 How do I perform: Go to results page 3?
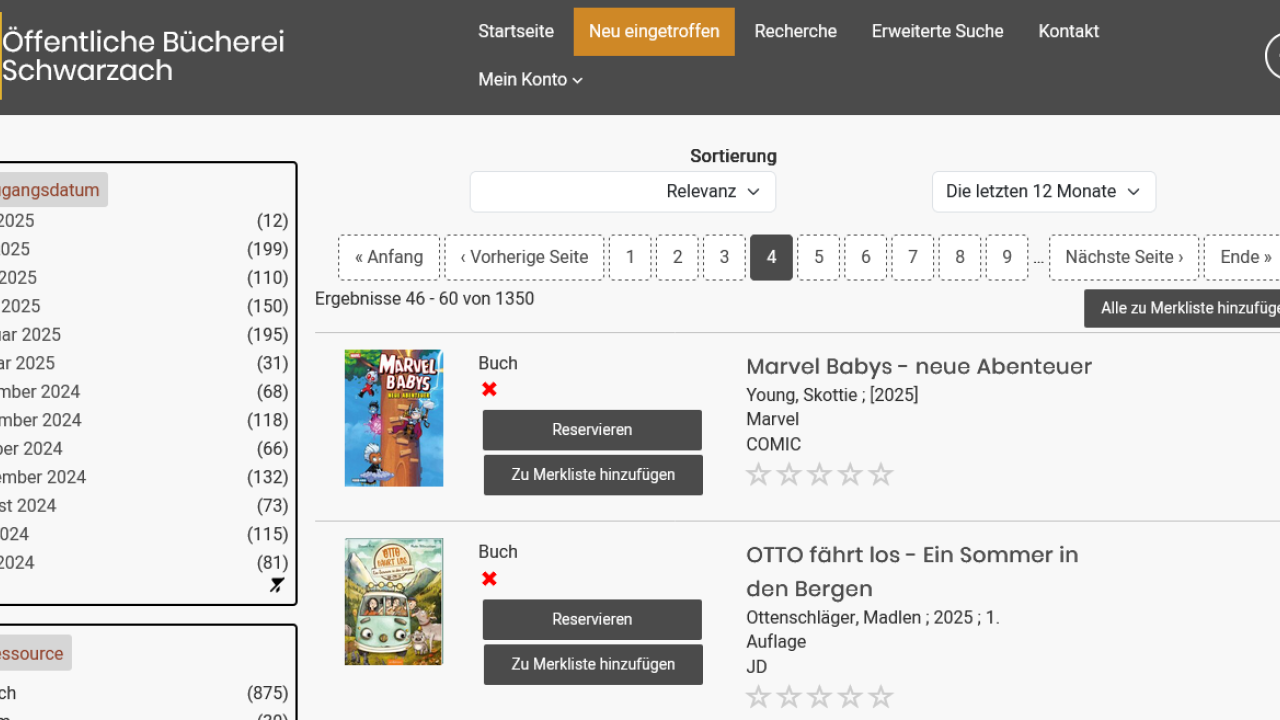coord(725,258)
